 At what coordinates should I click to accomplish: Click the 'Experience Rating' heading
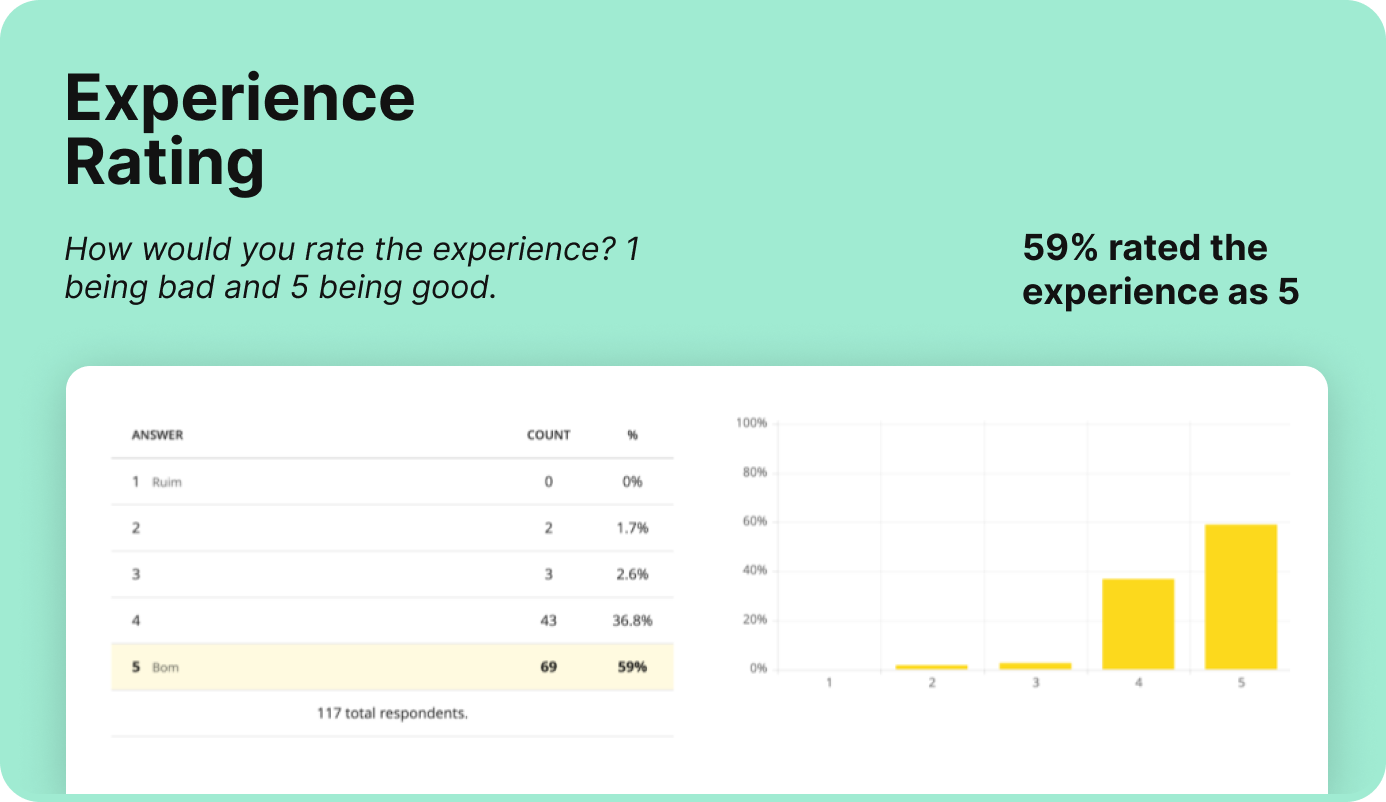pyautogui.click(x=240, y=130)
